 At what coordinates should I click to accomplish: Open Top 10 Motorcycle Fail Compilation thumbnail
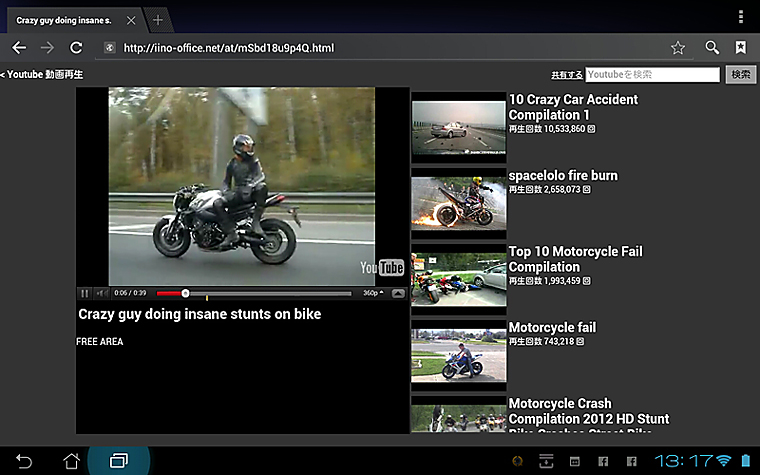[459, 279]
